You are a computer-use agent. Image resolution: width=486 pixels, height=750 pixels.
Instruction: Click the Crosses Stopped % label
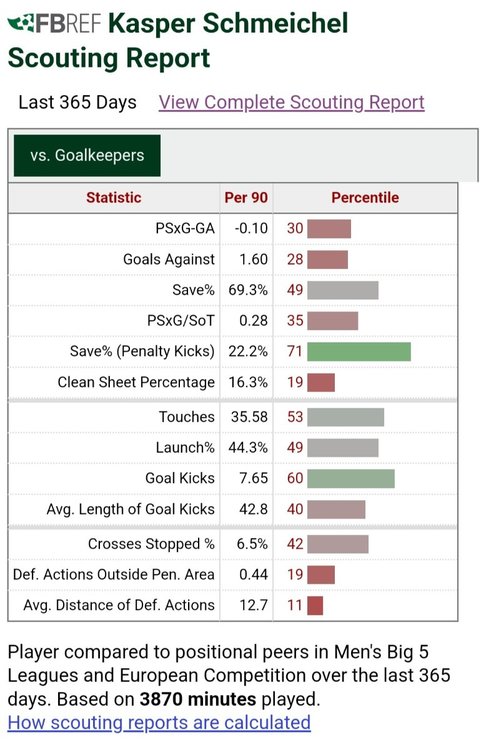tap(151, 544)
